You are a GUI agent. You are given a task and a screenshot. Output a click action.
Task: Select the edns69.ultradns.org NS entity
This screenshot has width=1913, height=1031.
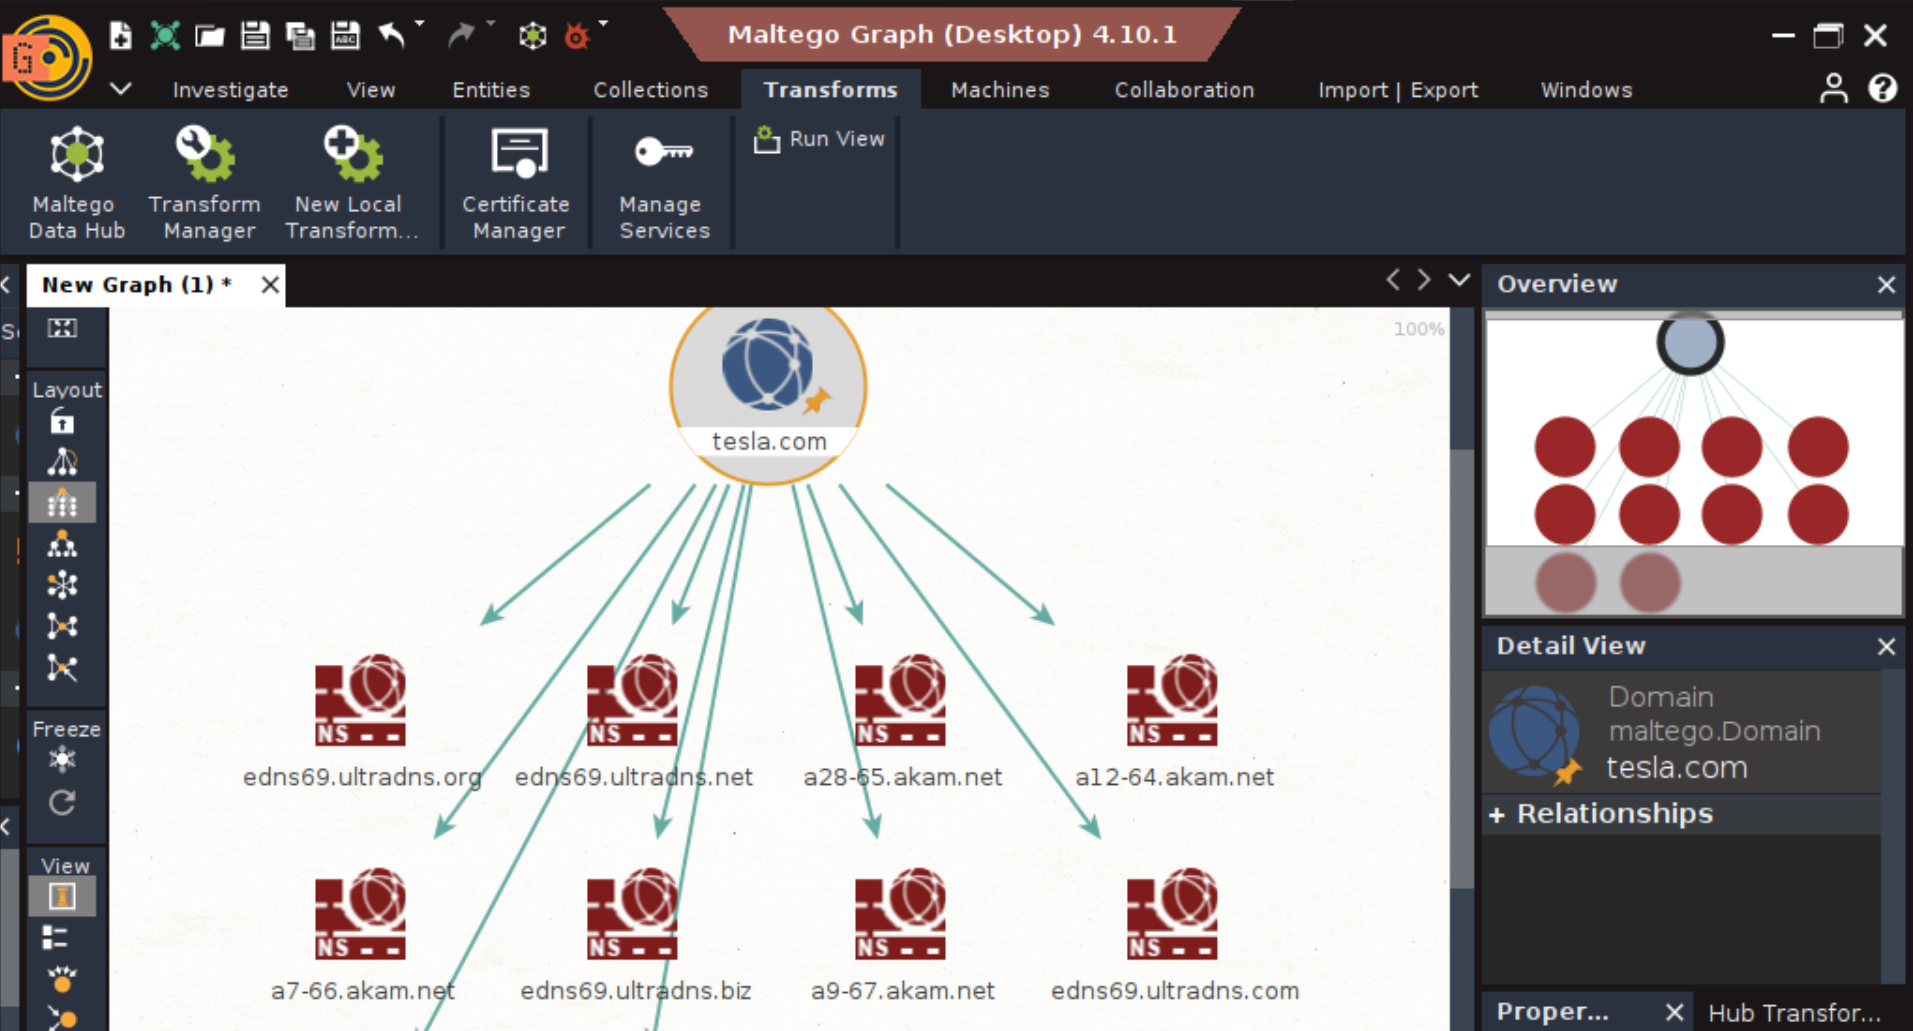[x=361, y=720]
